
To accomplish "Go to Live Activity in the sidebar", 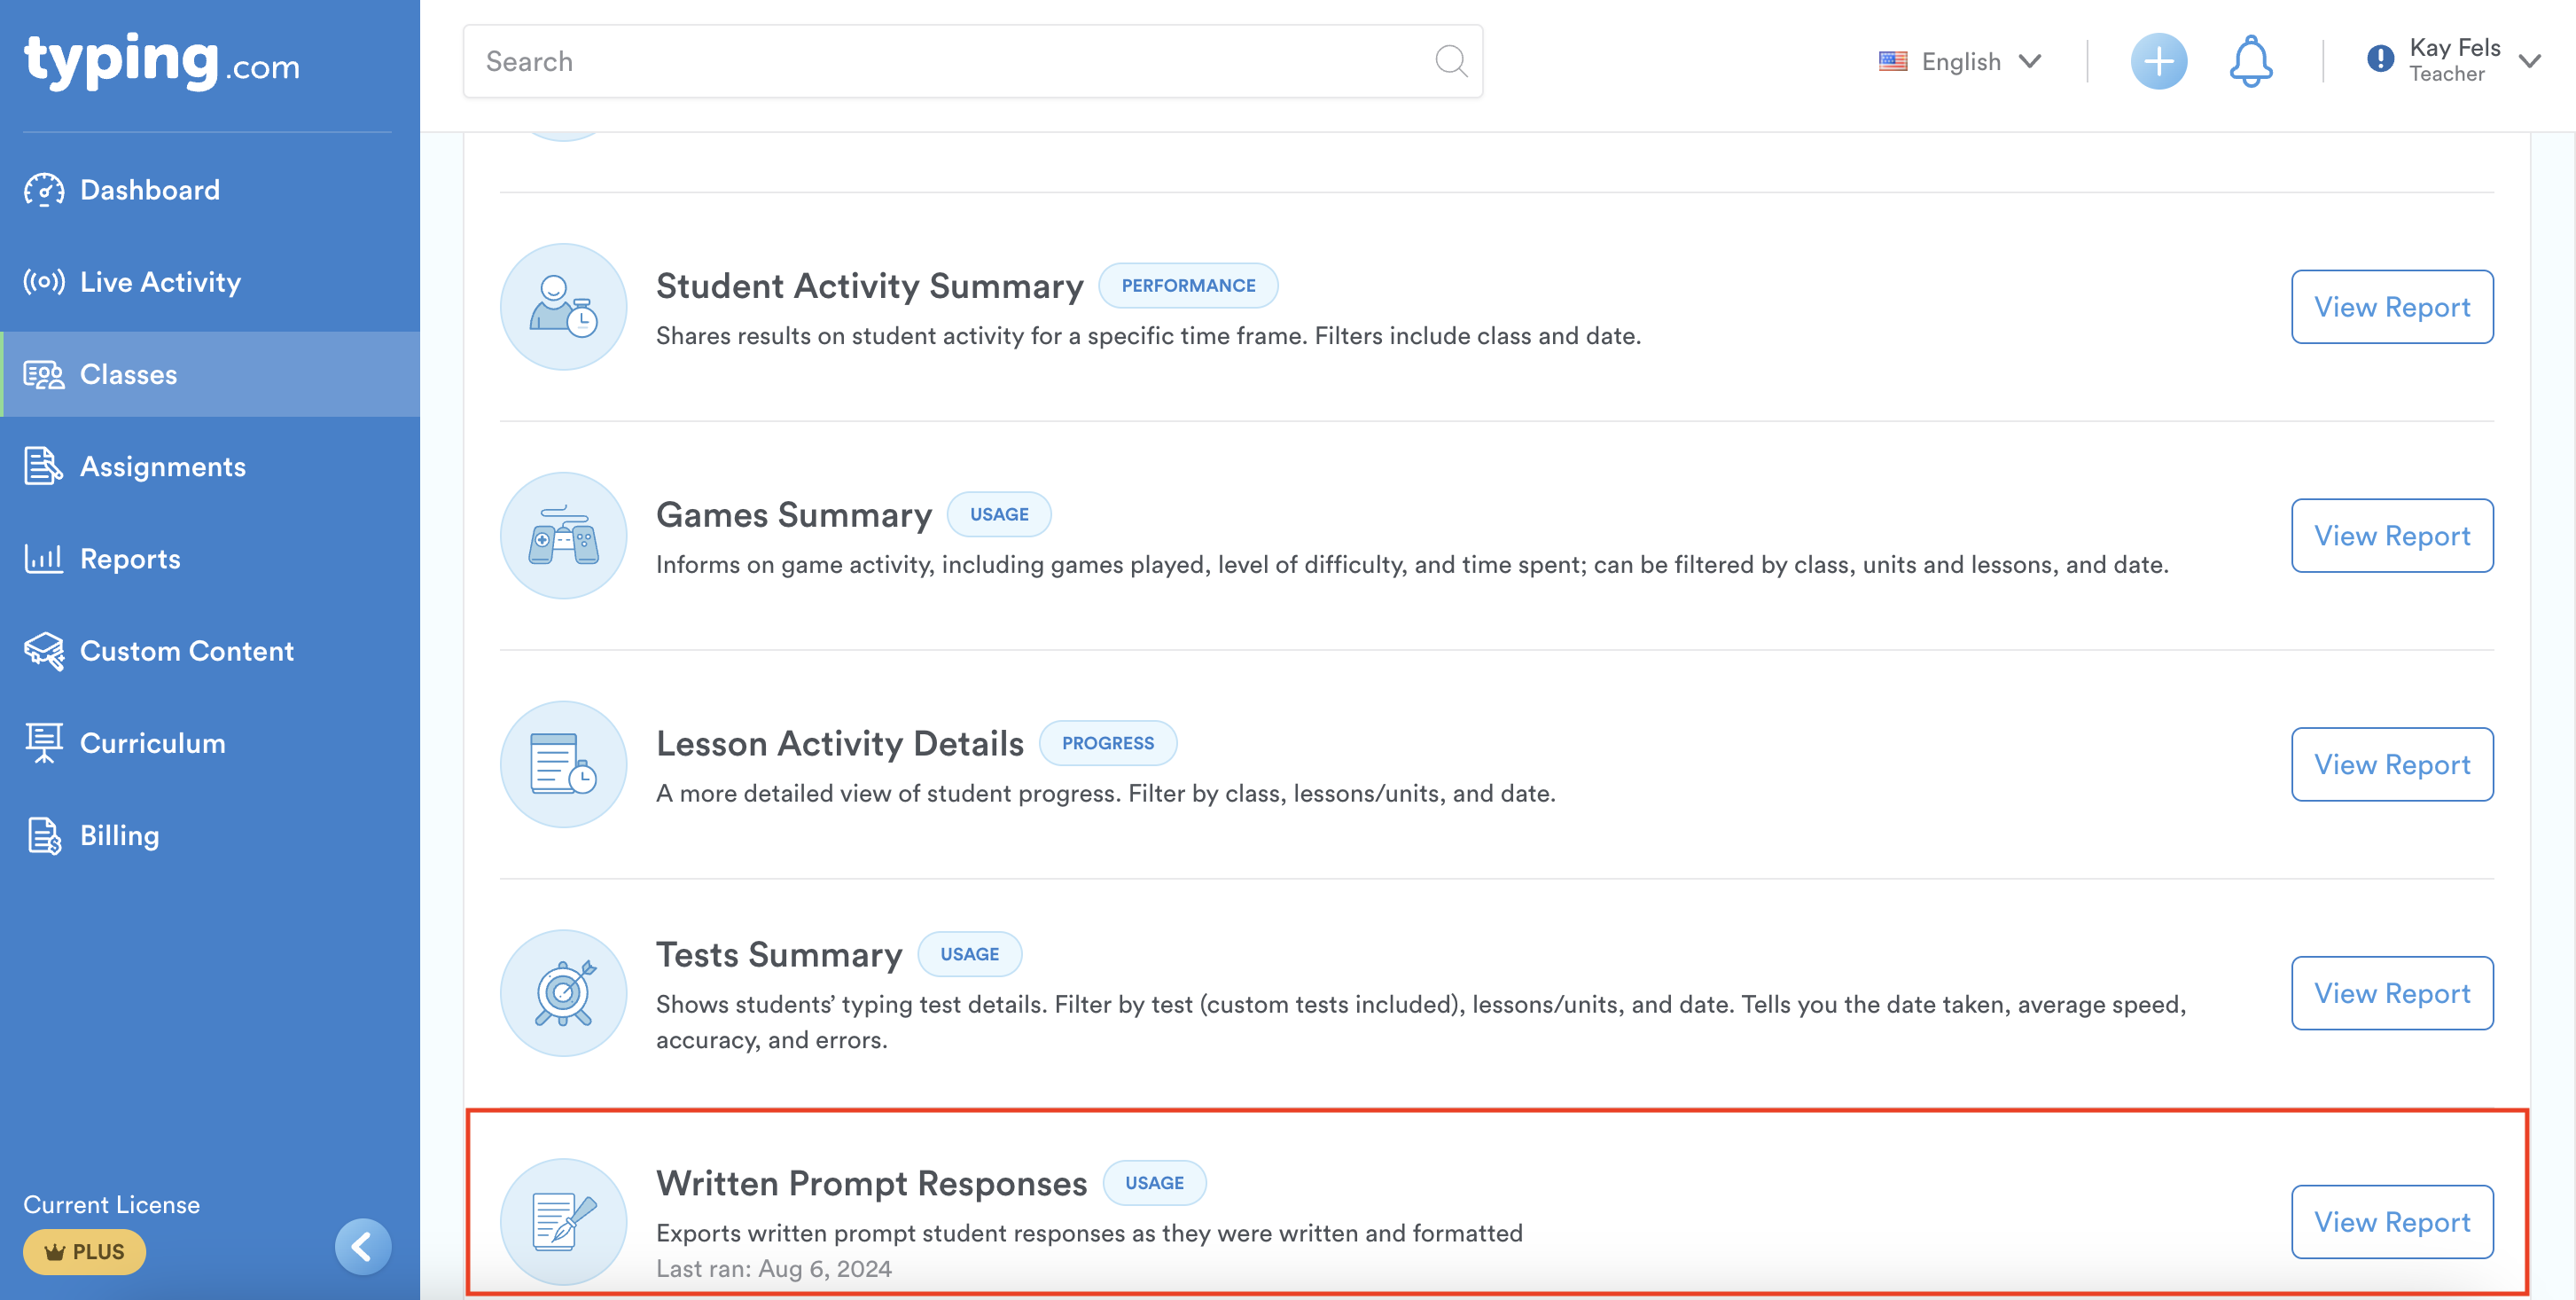I will coord(160,282).
